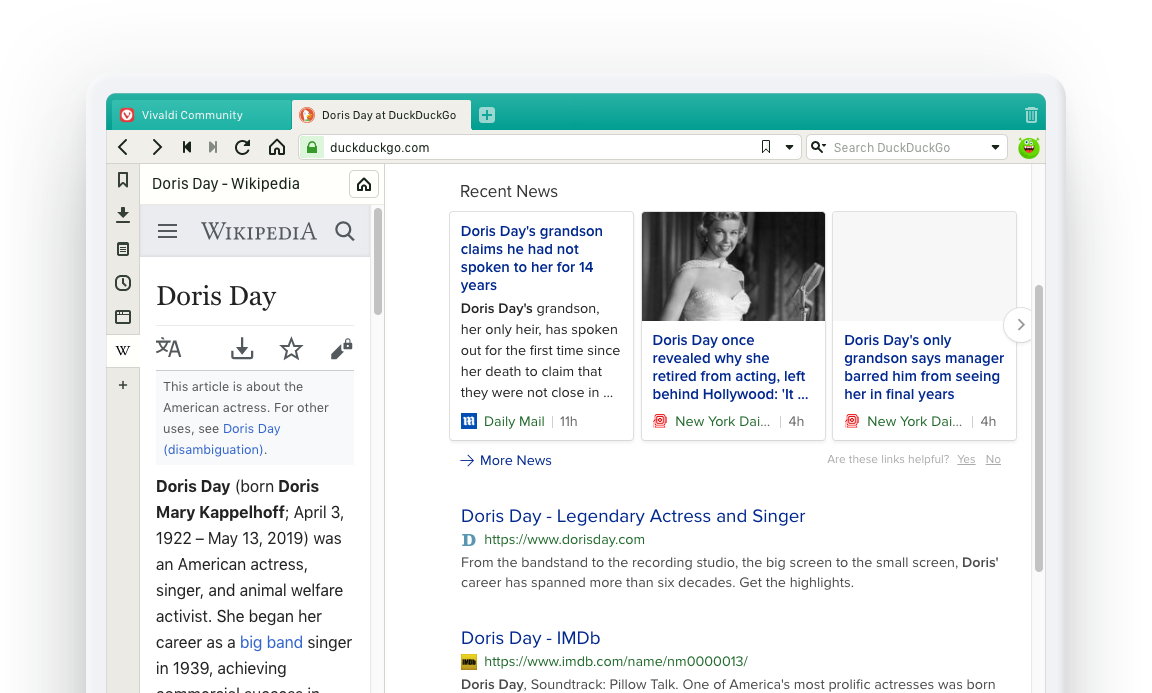
Task: Open the Wikipedia hamburger menu
Action: click(x=167, y=231)
